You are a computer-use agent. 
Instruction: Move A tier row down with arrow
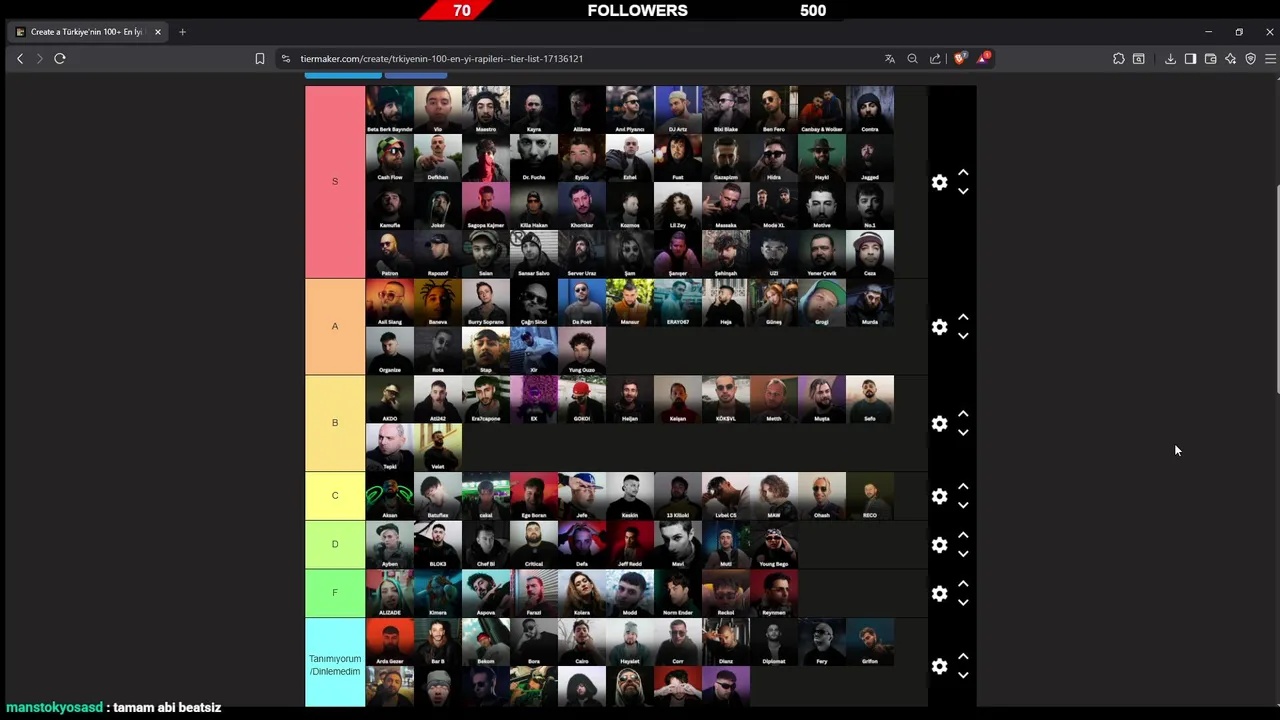[x=963, y=336]
